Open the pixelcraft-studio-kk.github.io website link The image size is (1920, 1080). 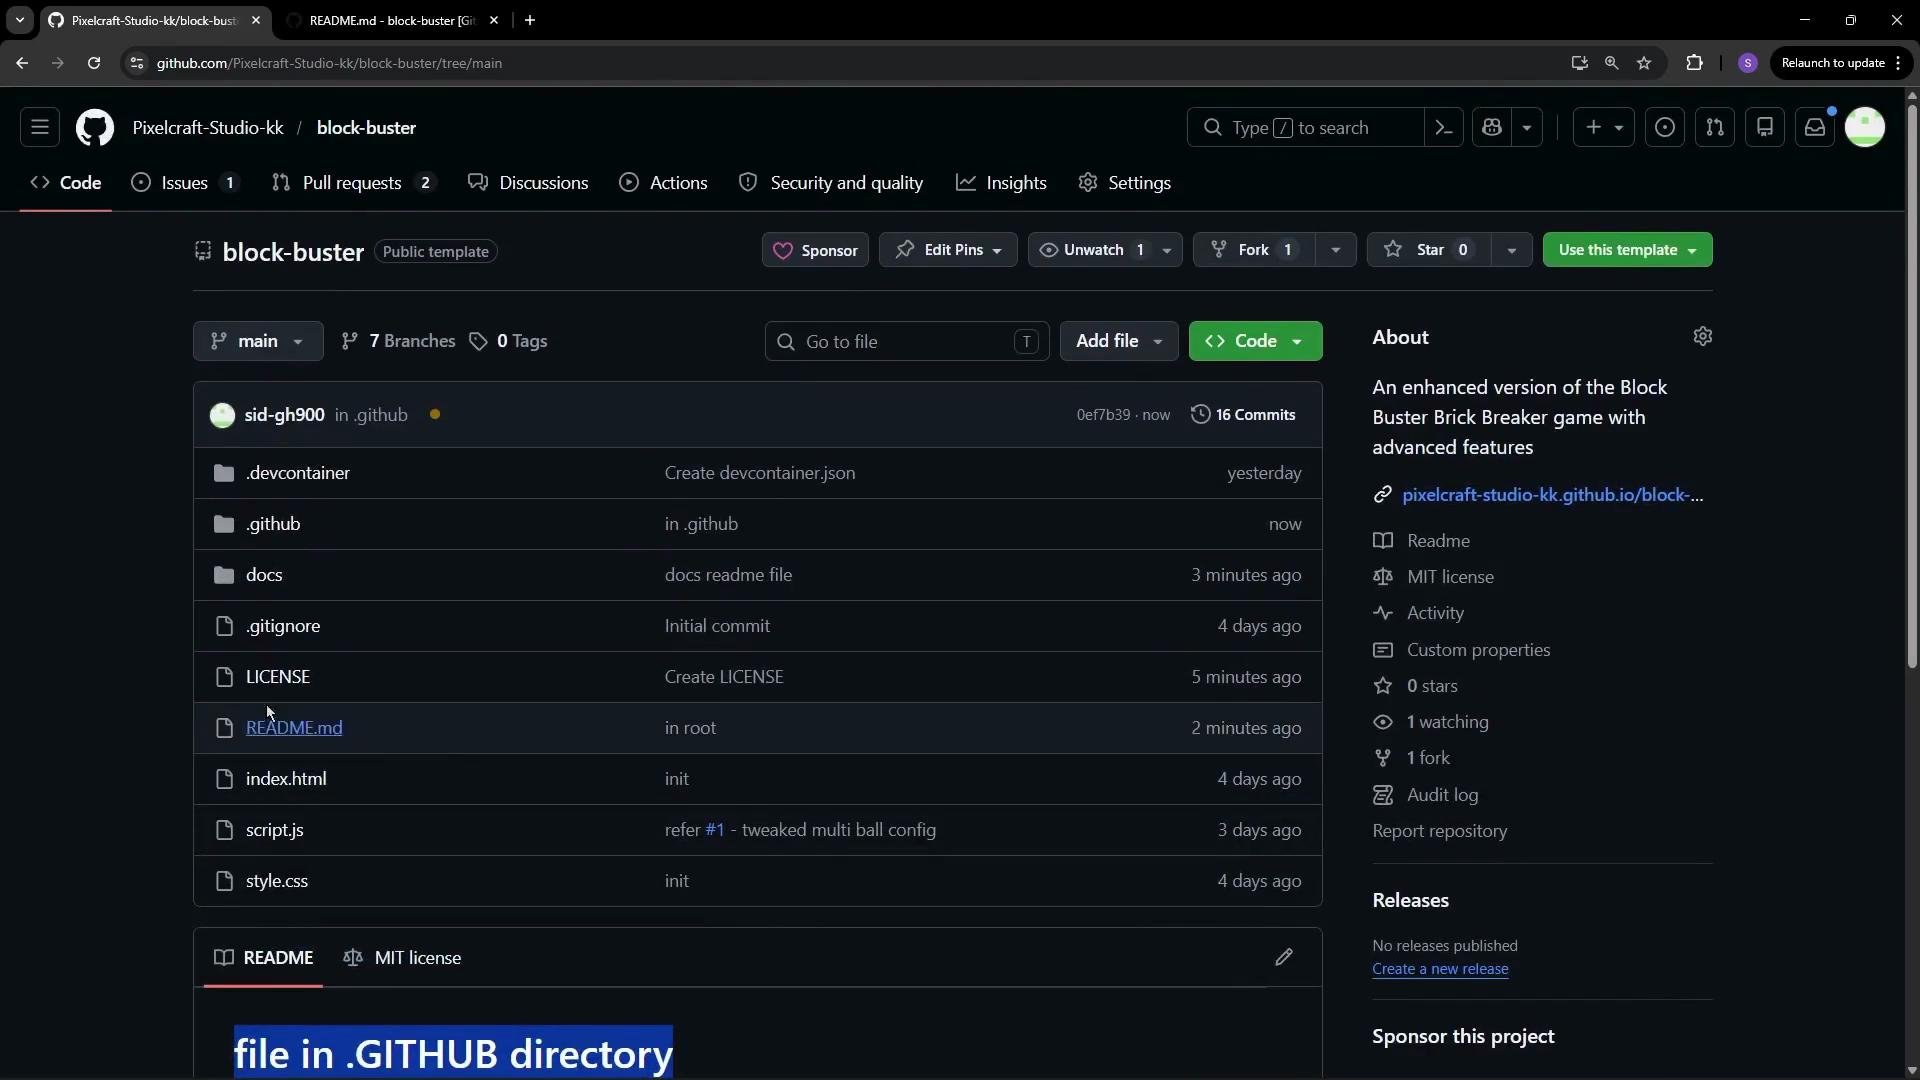click(1552, 495)
